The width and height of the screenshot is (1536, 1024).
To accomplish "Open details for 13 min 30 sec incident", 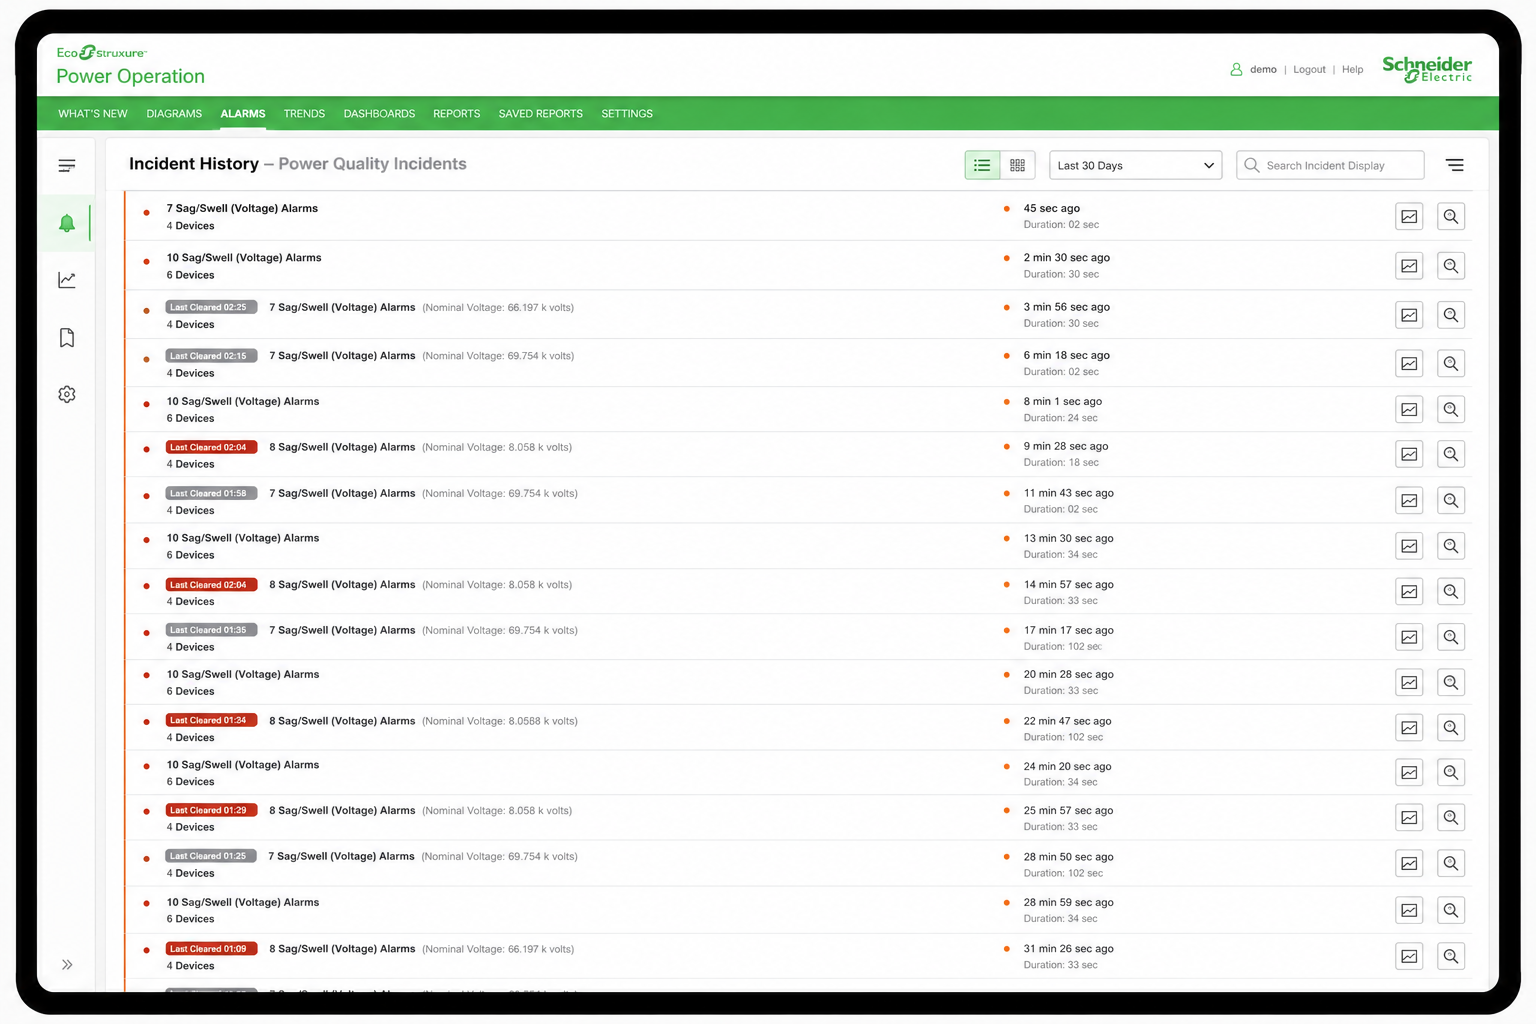I will [1451, 546].
